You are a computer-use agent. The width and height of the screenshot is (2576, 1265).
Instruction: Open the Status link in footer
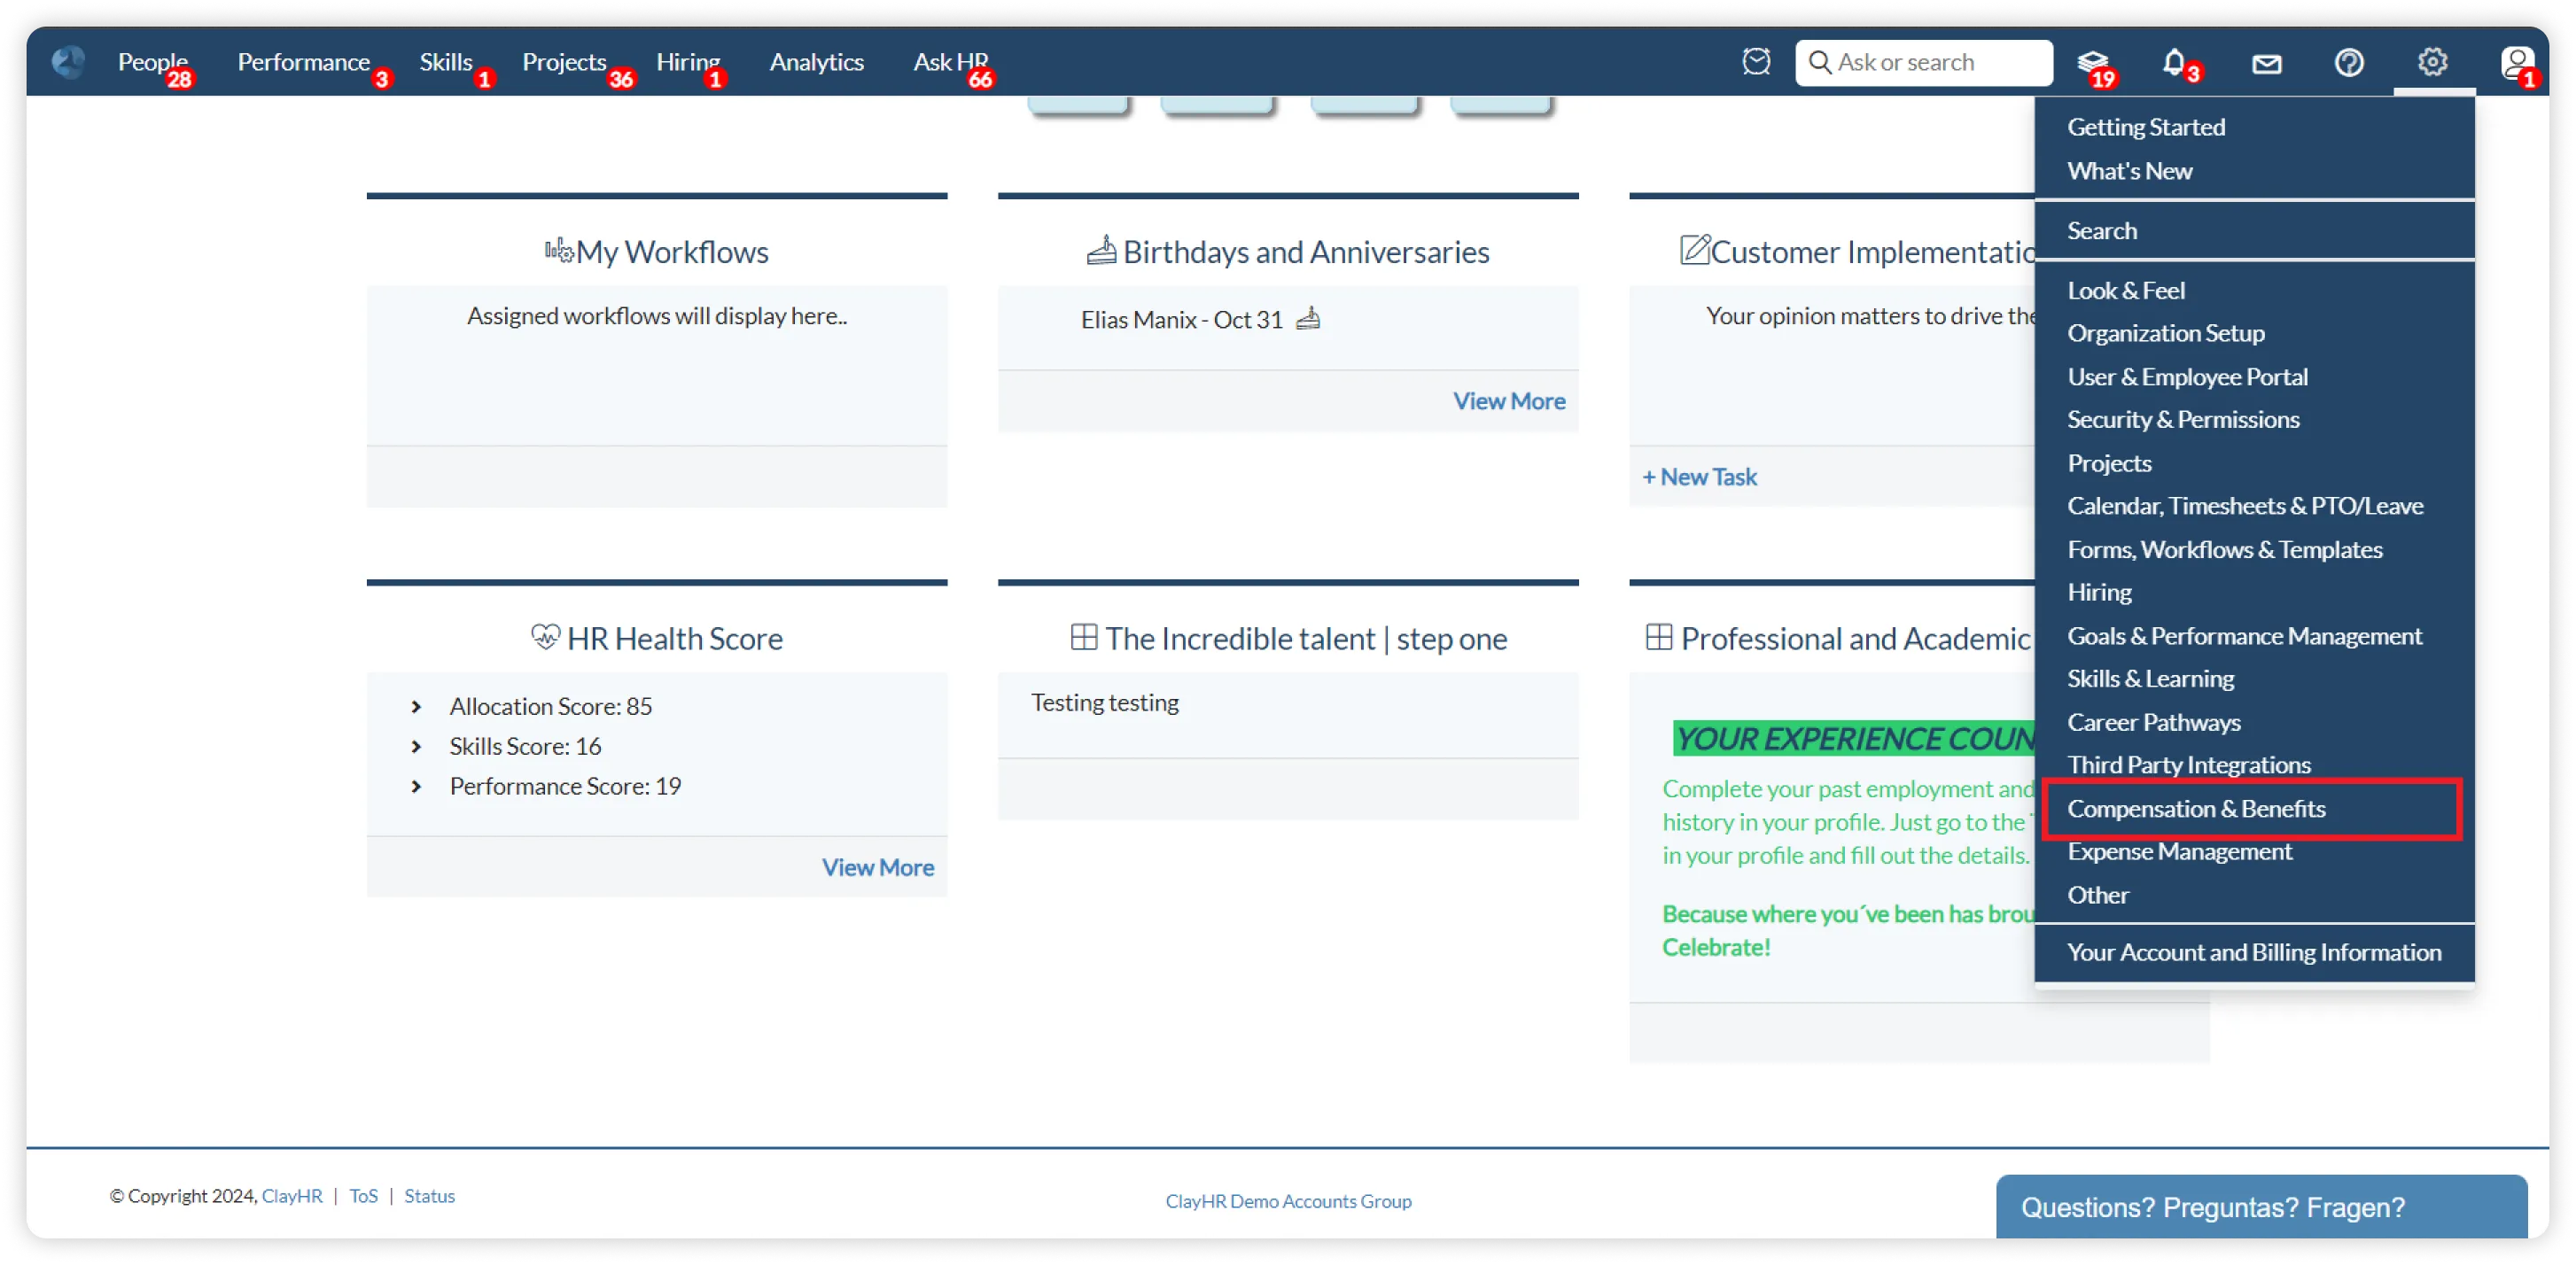click(429, 1195)
